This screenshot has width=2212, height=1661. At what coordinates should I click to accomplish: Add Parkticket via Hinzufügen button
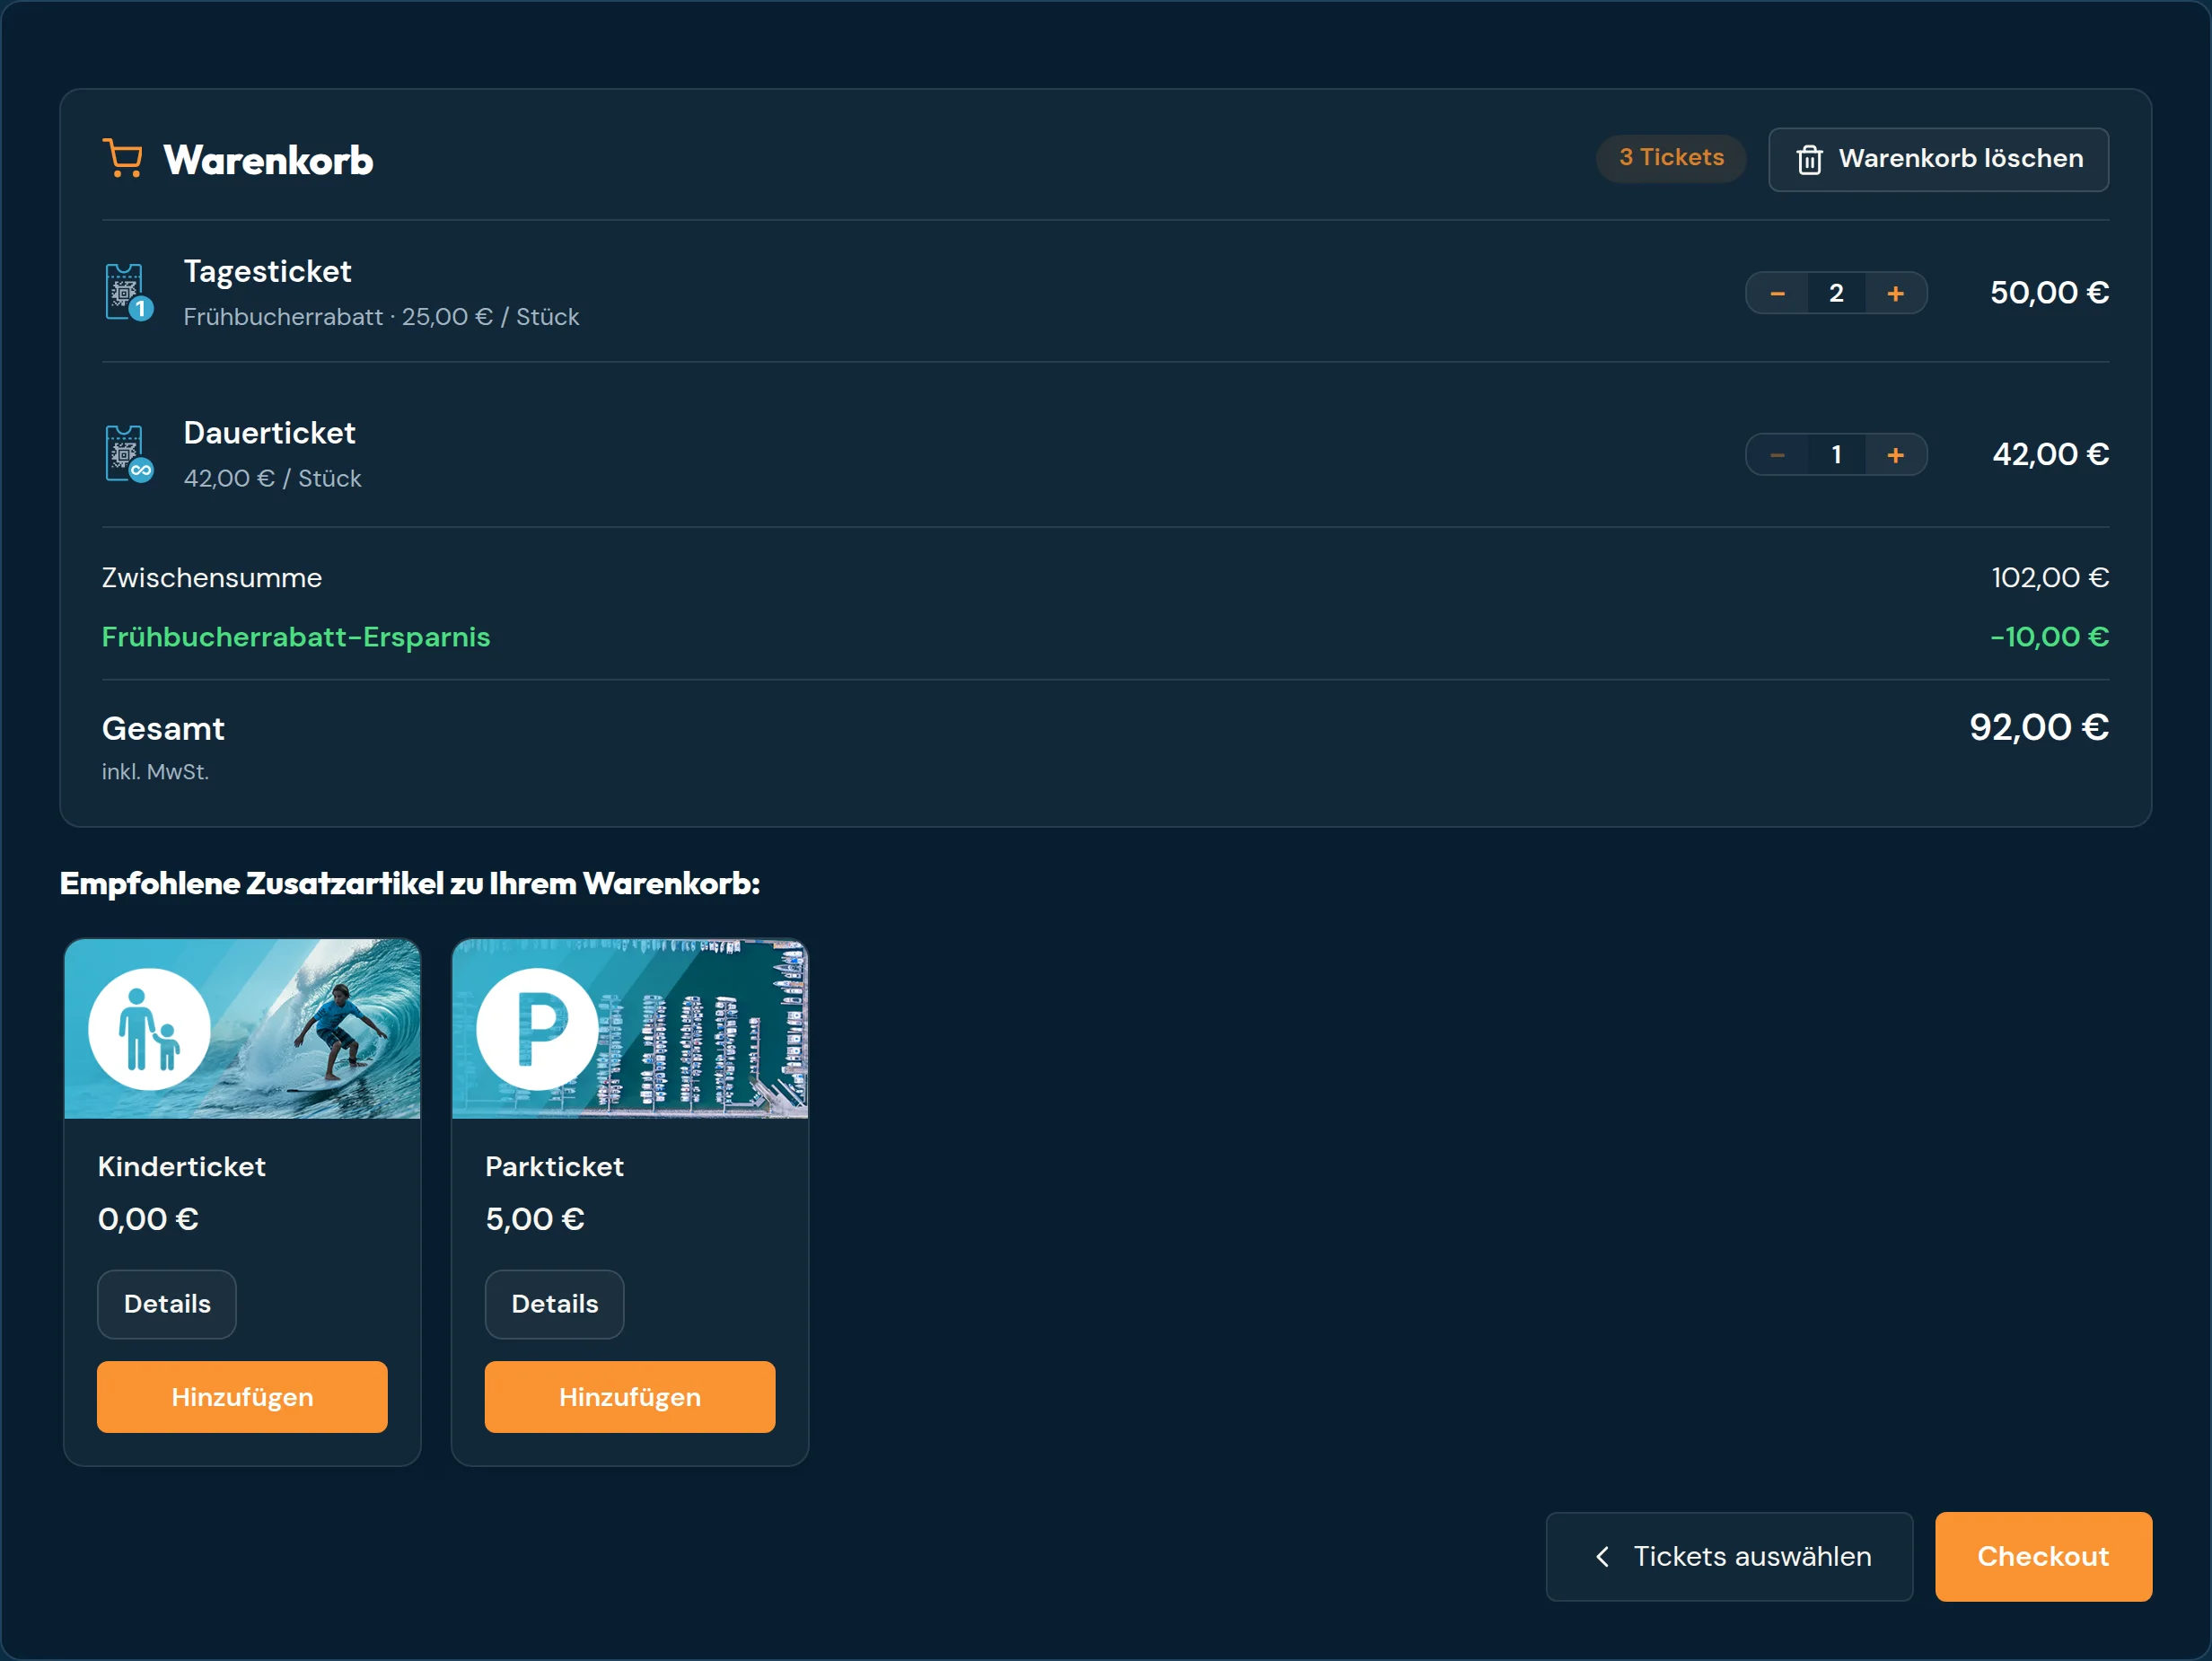[x=630, y=1397]
